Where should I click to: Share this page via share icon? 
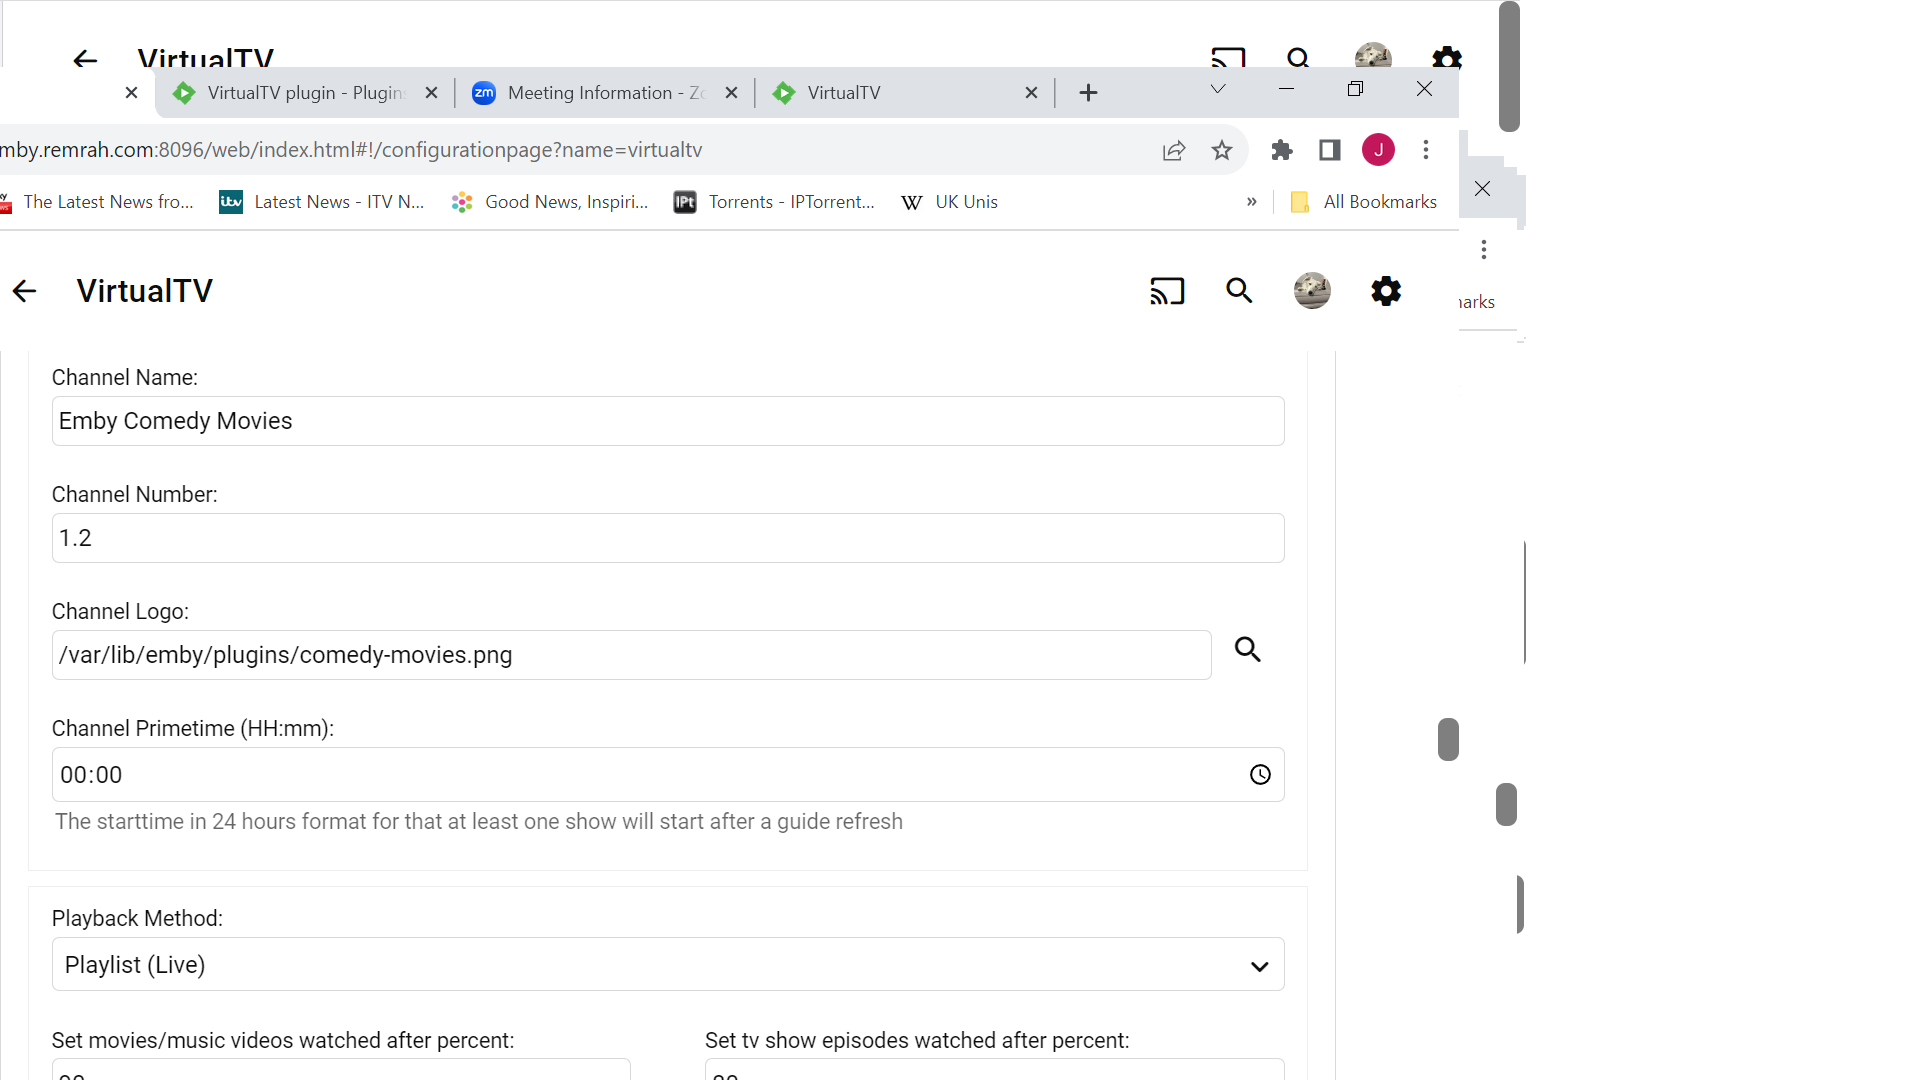coord(1174,150)
